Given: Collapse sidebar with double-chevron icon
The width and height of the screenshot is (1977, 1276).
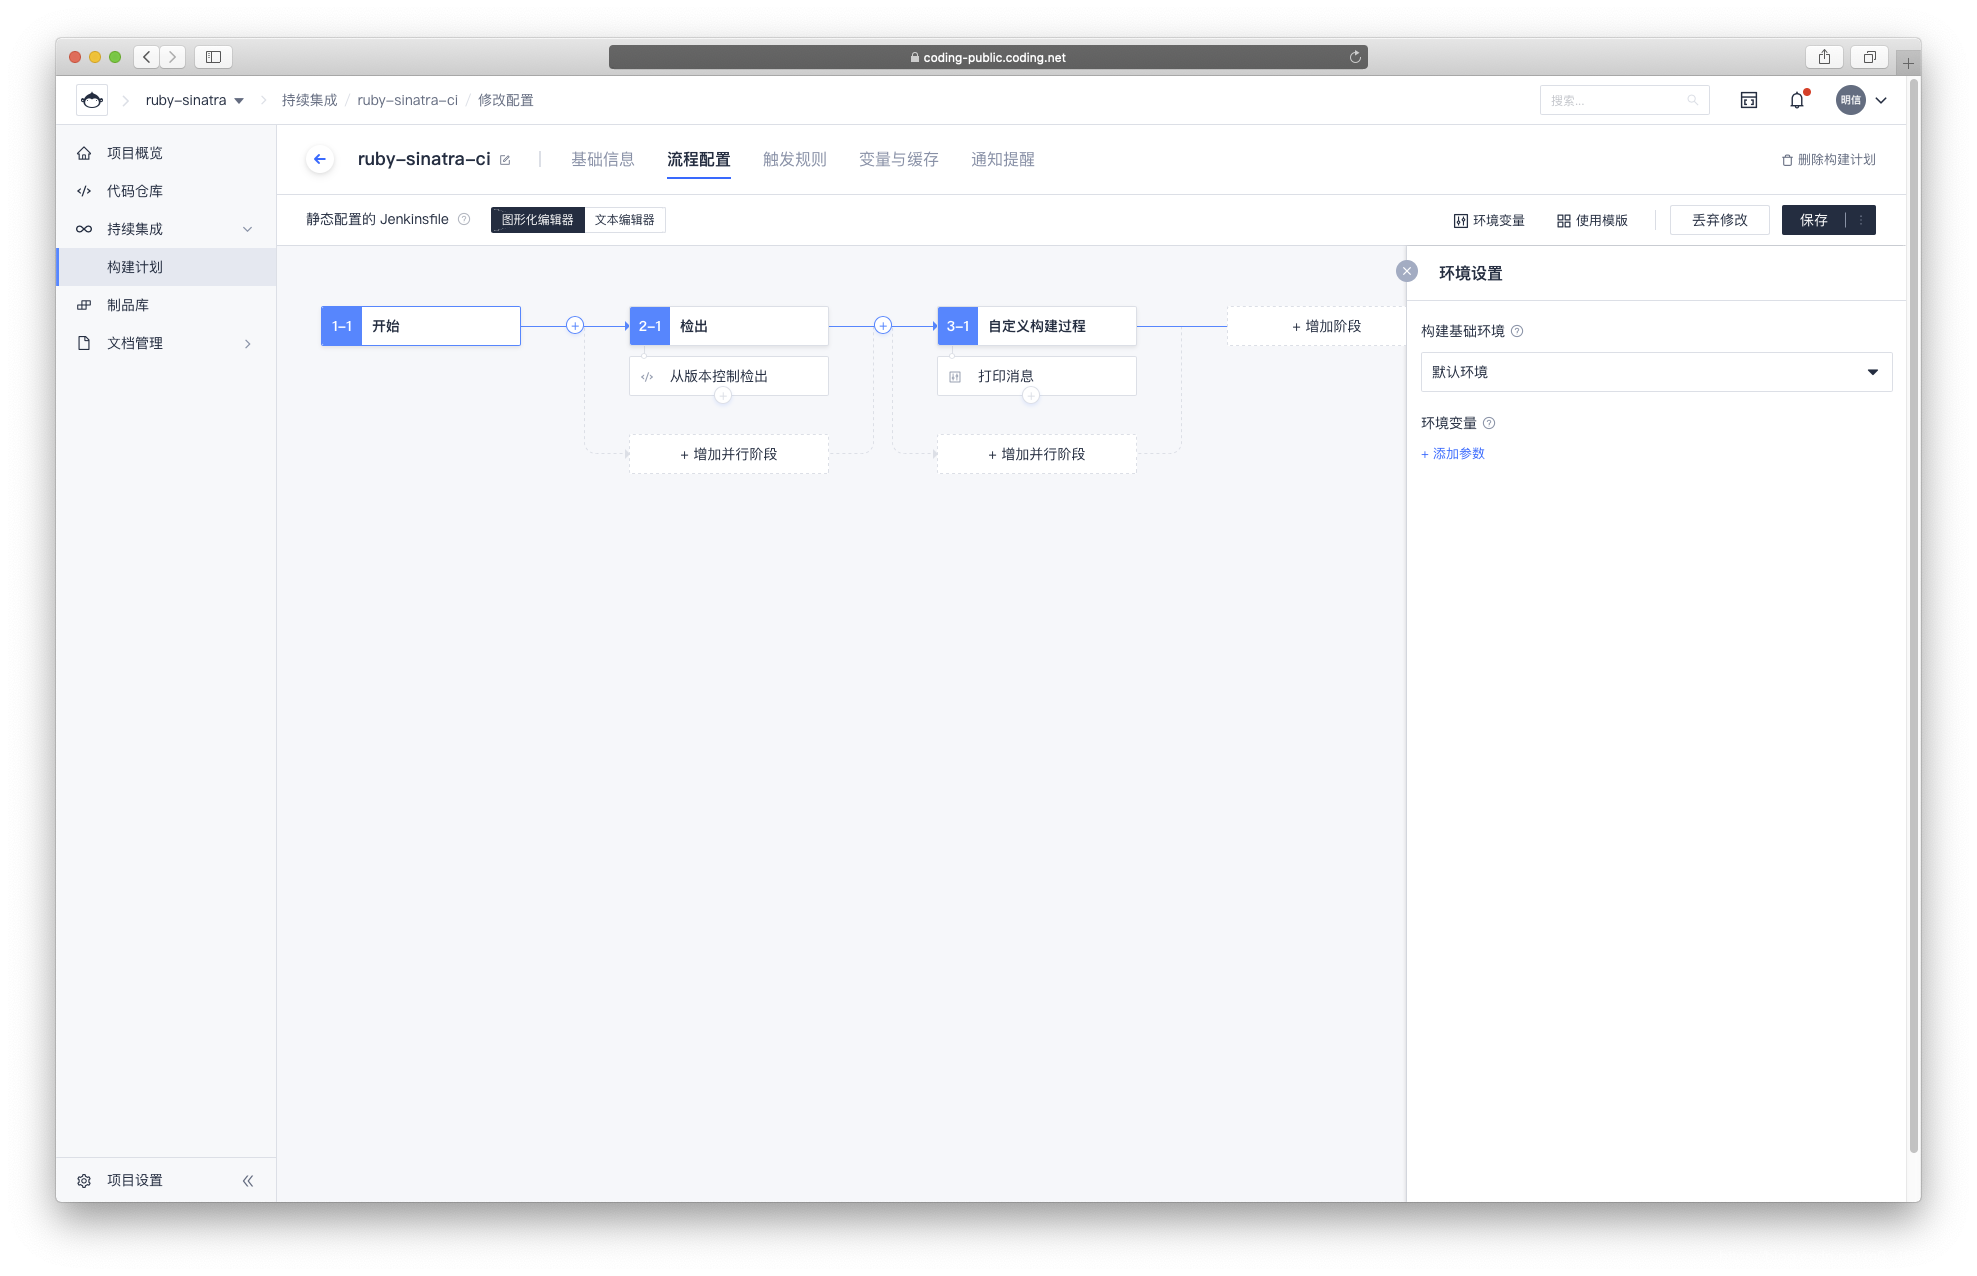Looking at the screenshot, I should click(x=248, y=1180).
